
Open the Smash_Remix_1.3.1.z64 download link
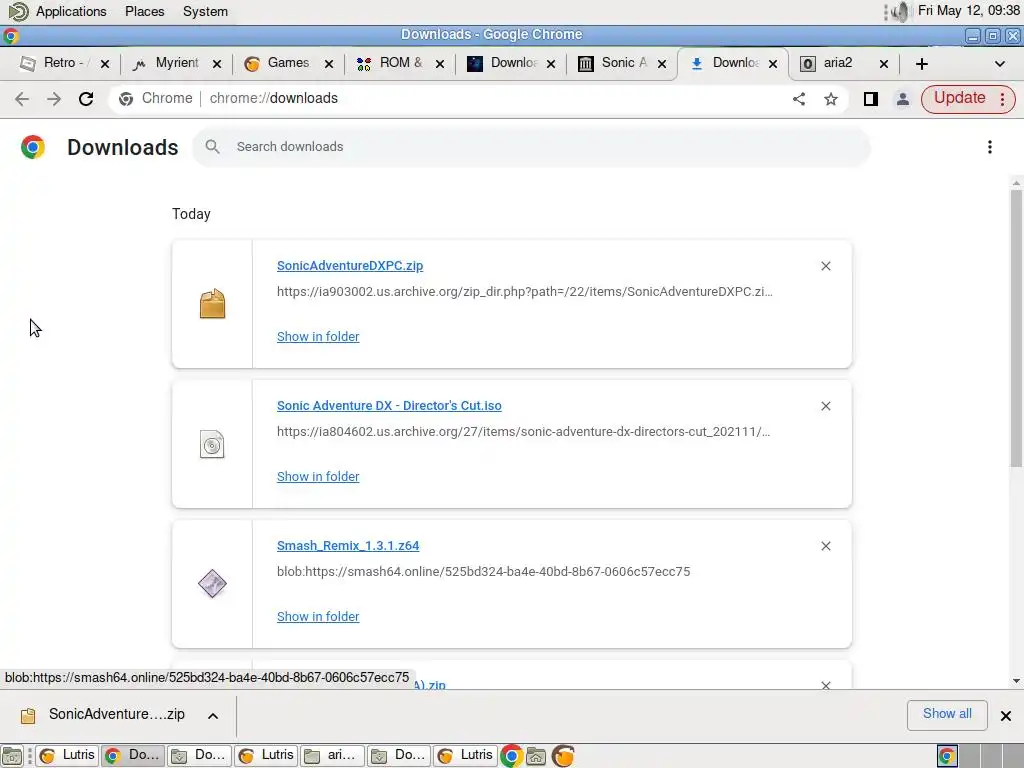(x=348, y=545)
